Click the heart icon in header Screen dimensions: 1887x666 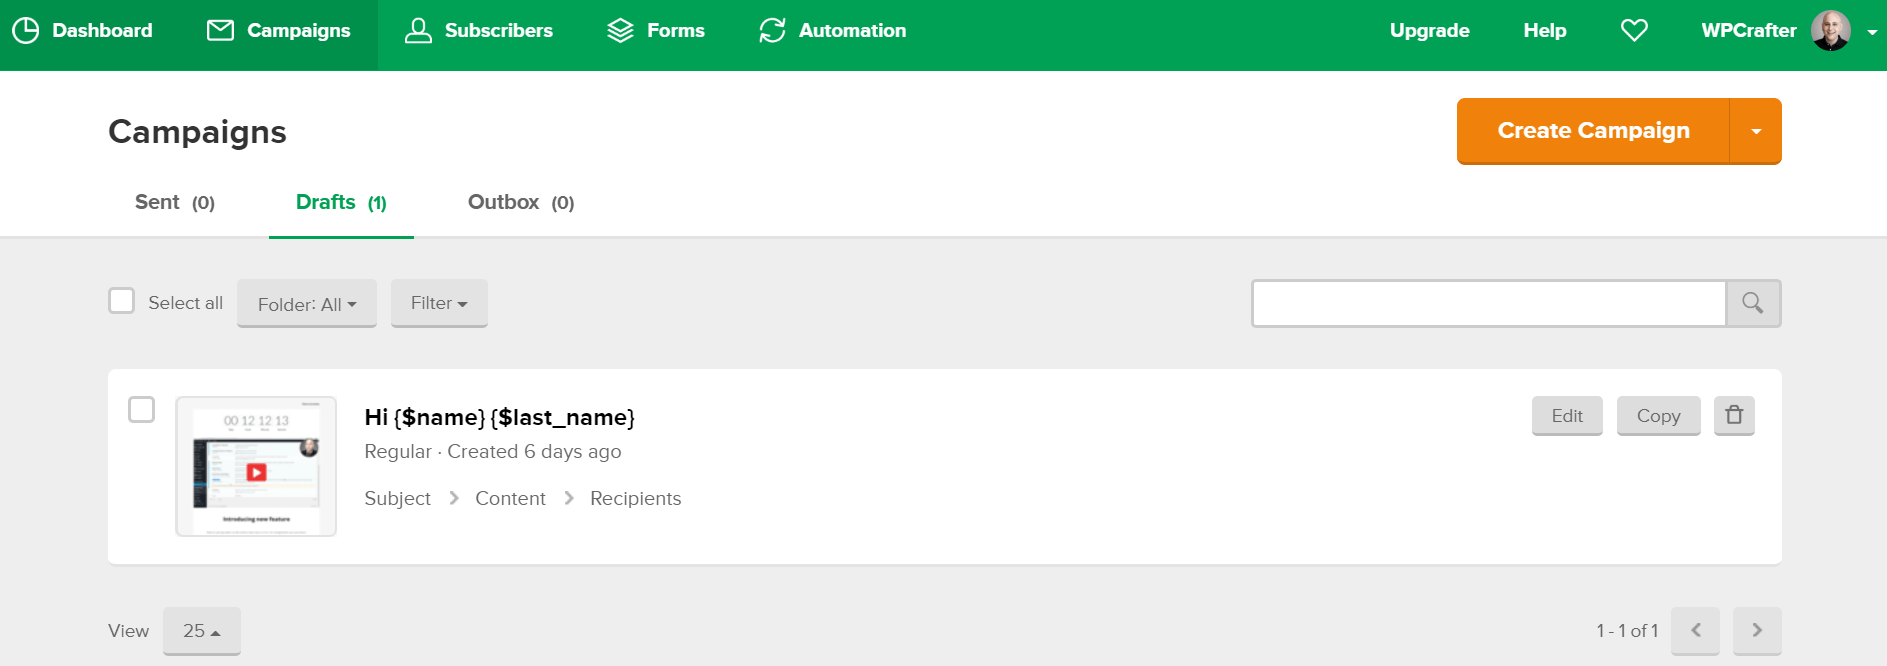coord(1634,31)
